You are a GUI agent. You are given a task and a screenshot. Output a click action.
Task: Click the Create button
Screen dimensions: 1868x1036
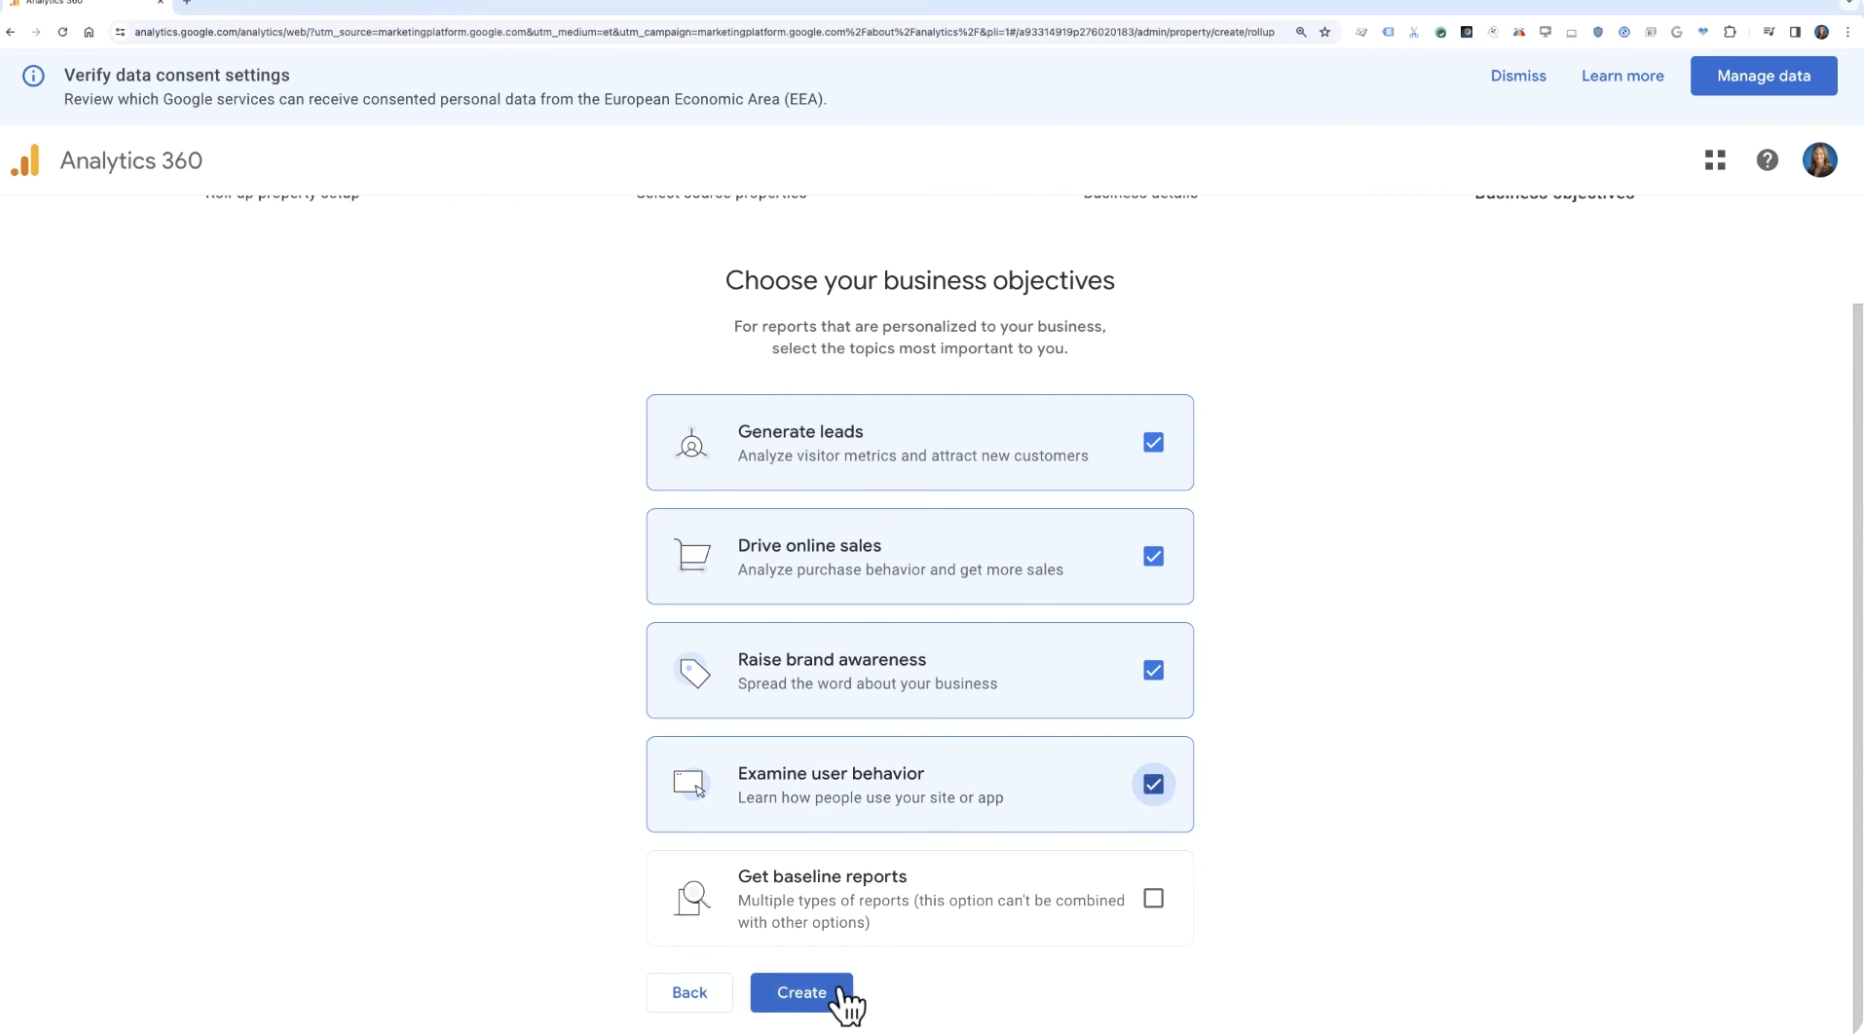click(803, 994)
